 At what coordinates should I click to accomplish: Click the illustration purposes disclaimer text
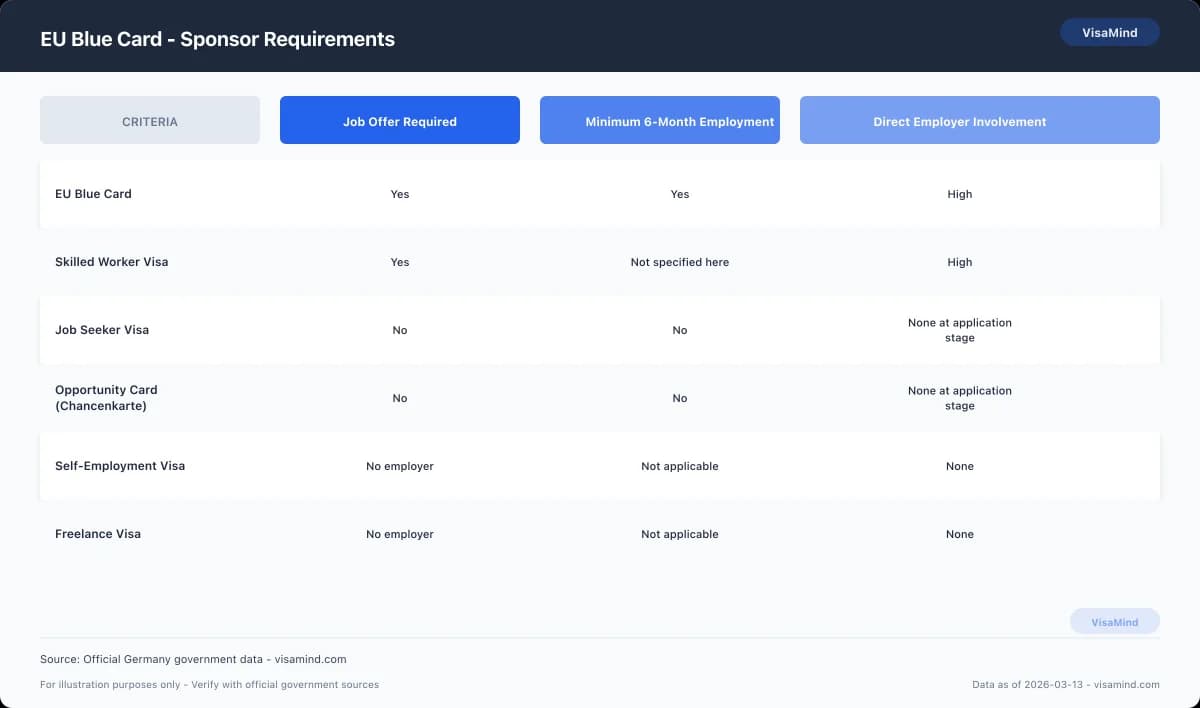[209, 684]
